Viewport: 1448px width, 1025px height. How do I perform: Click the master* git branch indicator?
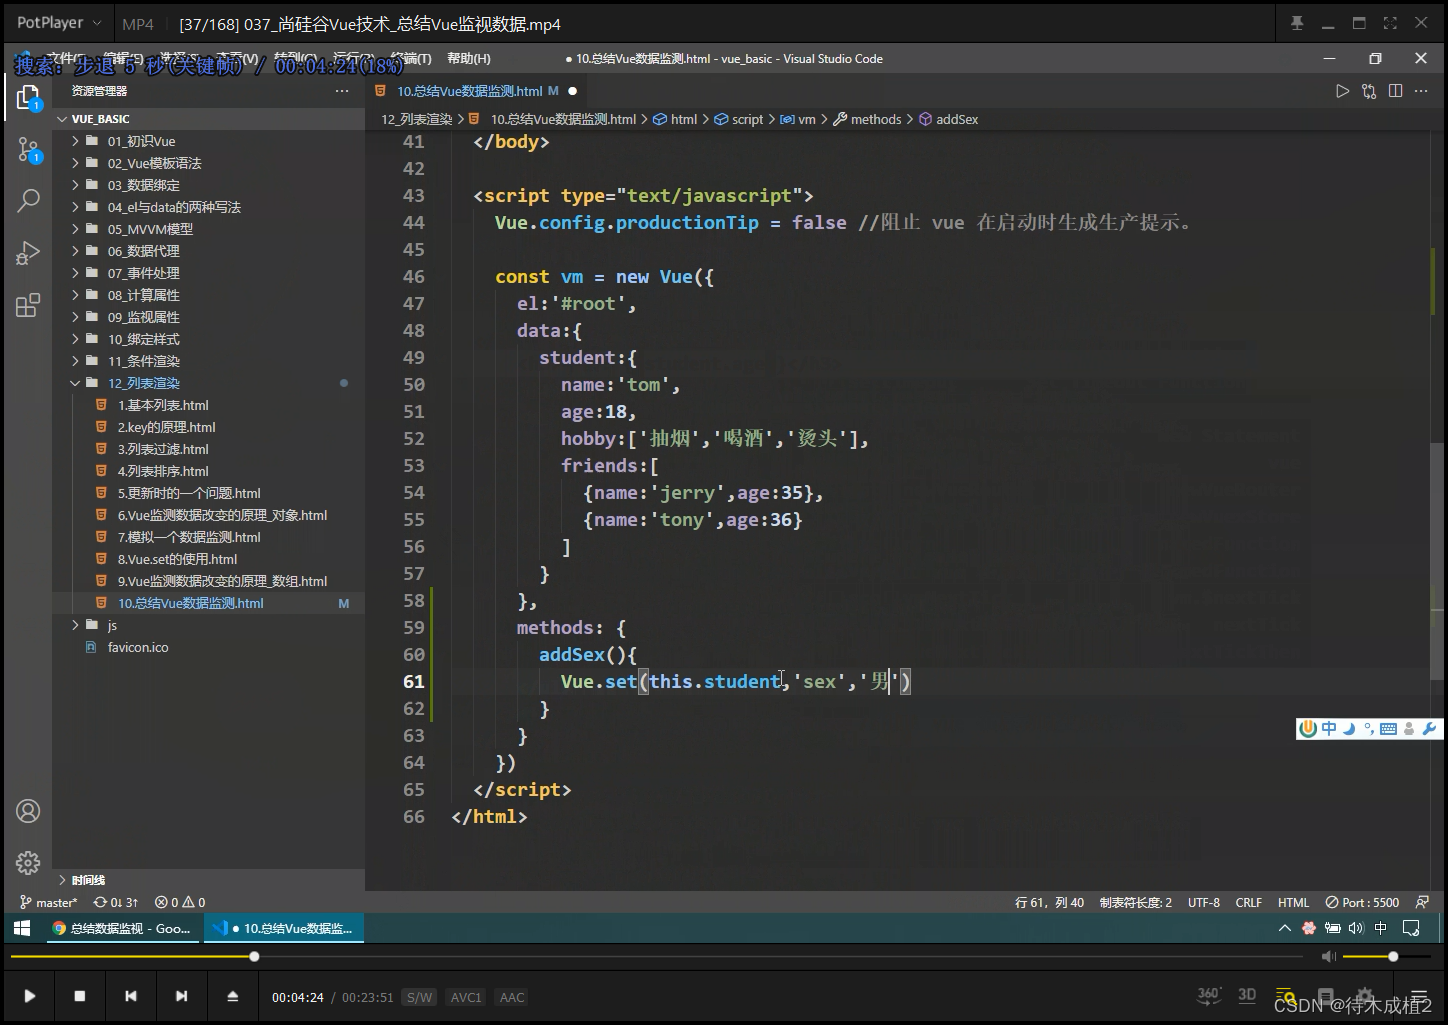(x=48, y=902)
